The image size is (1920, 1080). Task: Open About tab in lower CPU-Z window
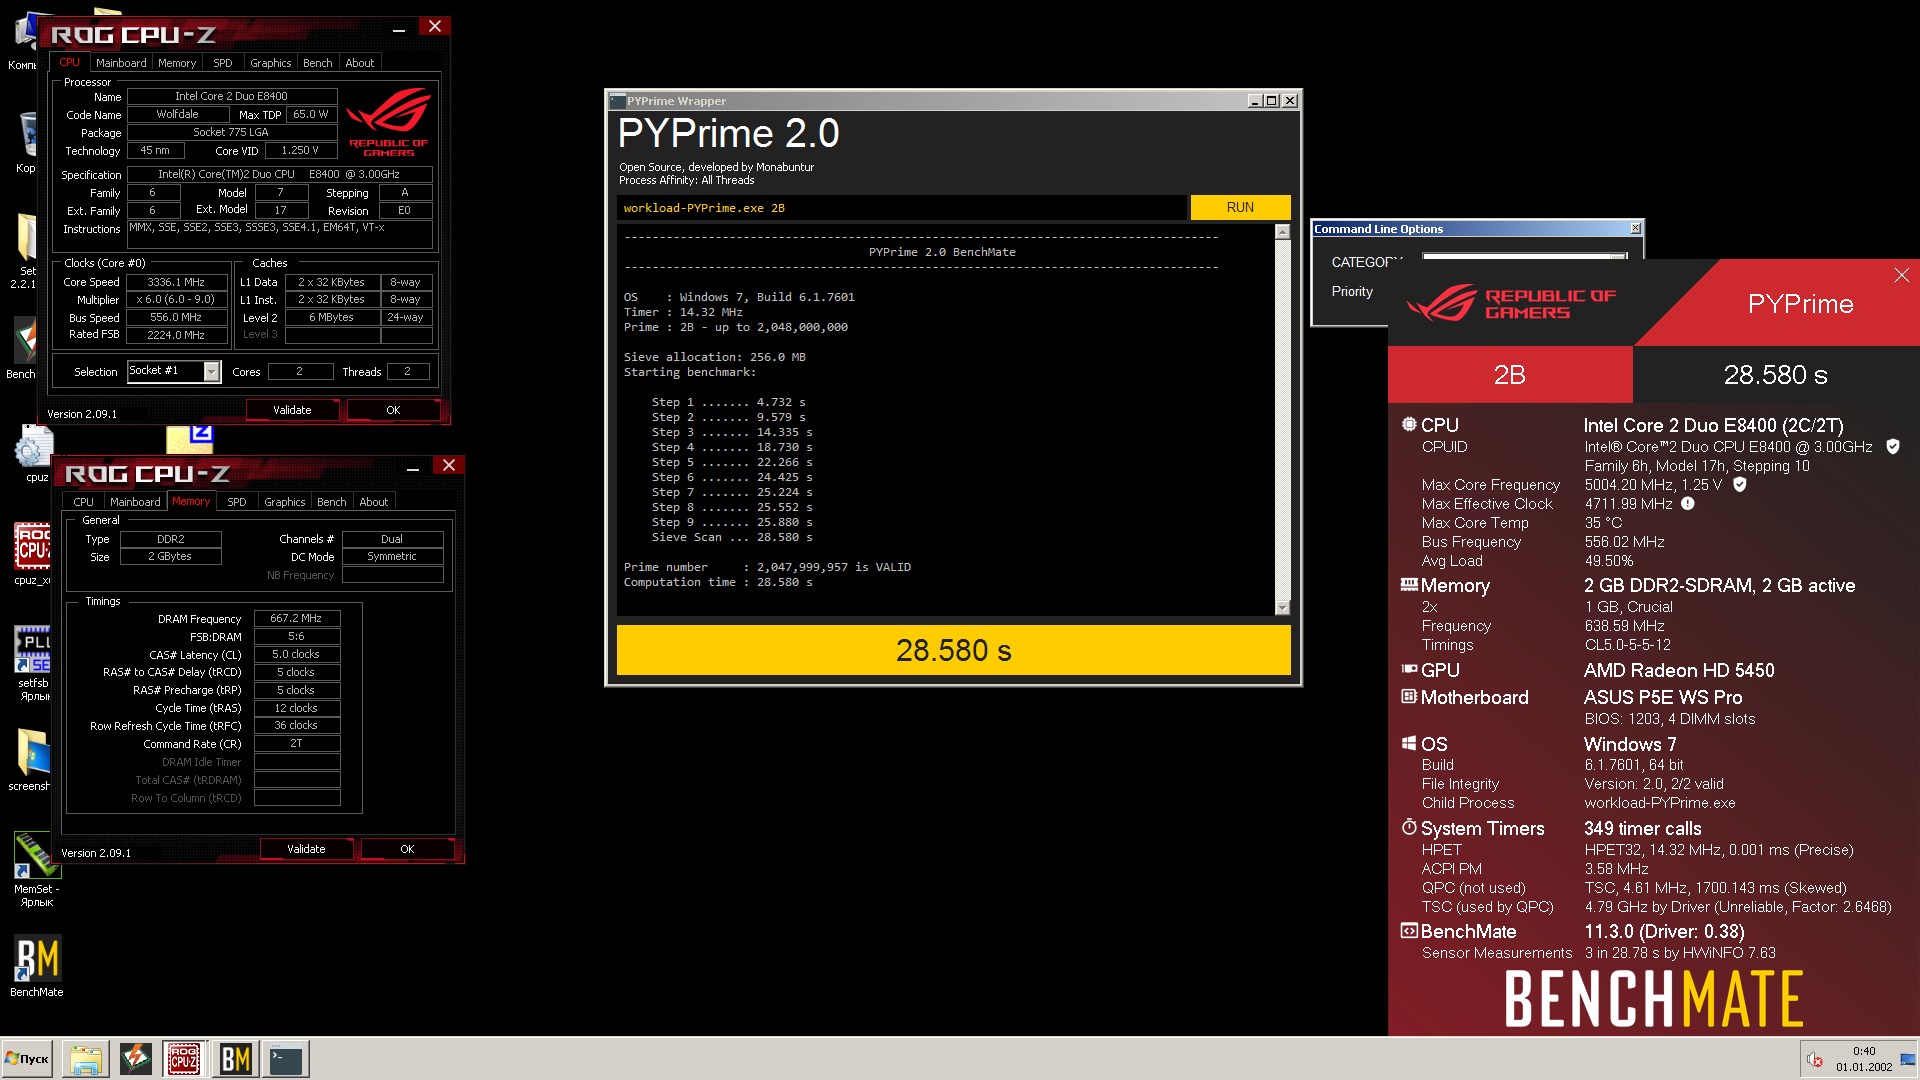coord(374,502)
